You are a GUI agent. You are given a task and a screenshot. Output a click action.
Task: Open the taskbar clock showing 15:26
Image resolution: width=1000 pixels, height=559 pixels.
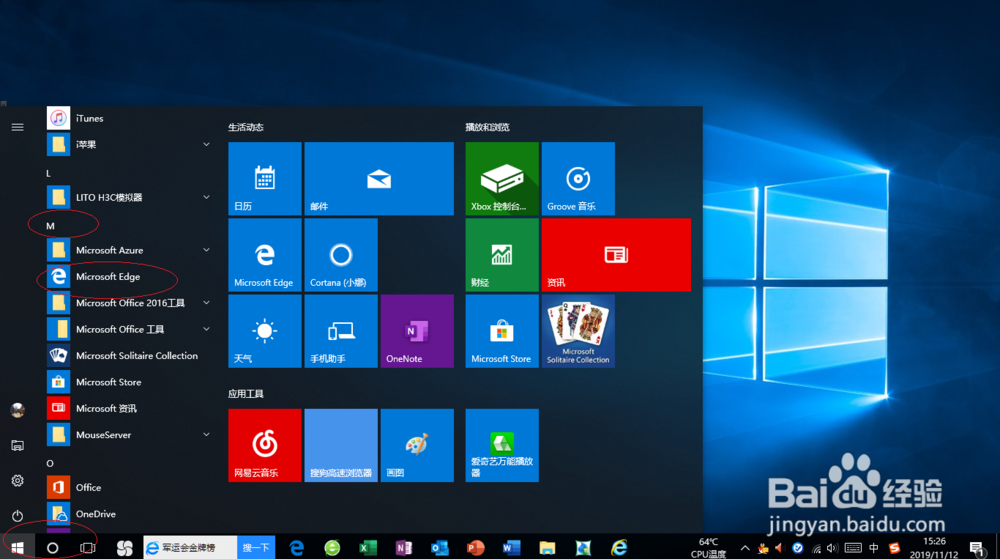(934, 548)
